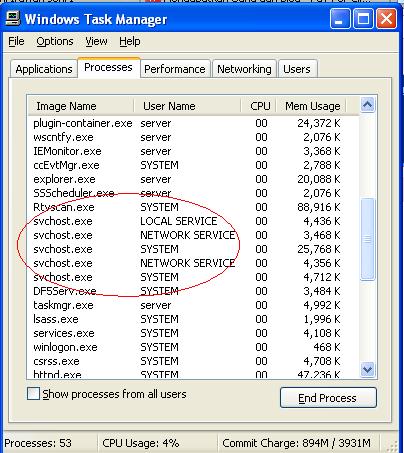
Task: Switch to the Performance tab
Action: (175, 69)
